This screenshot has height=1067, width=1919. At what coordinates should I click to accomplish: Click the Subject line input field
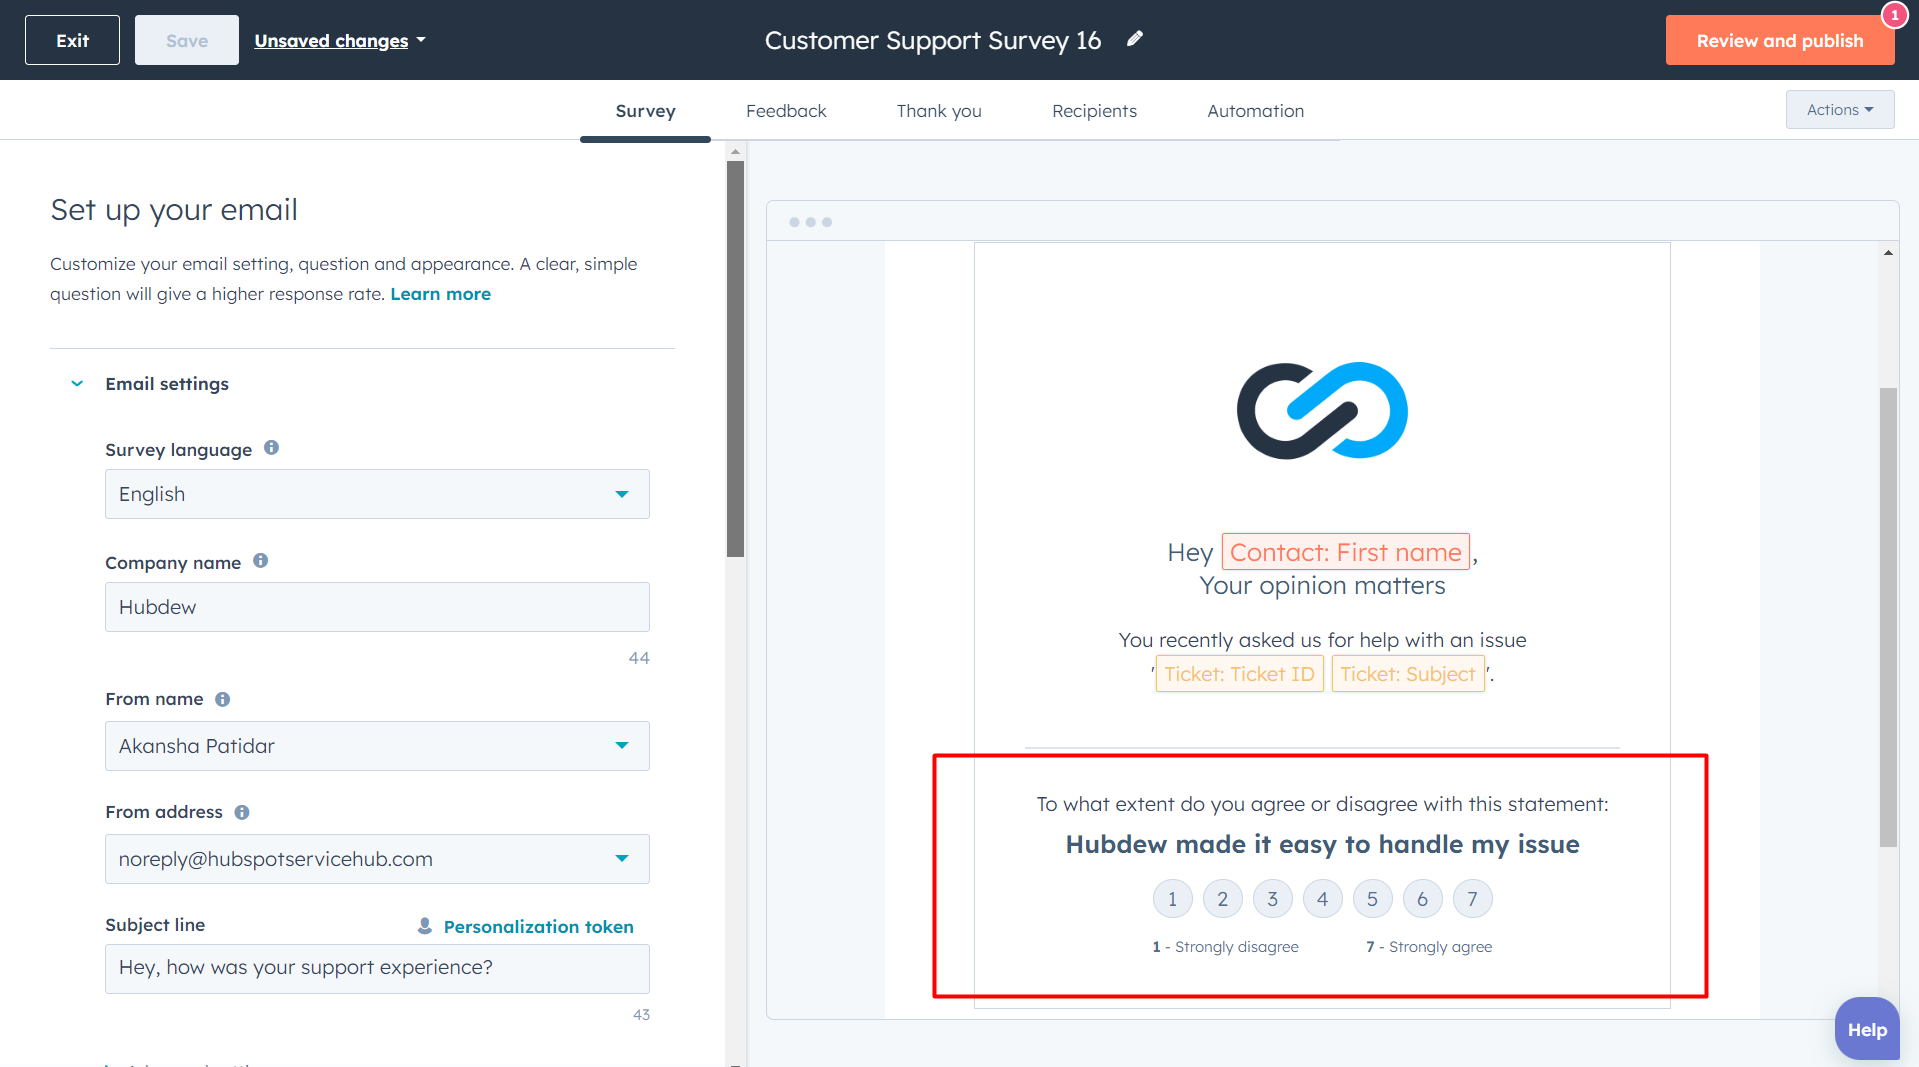[377, 968]
